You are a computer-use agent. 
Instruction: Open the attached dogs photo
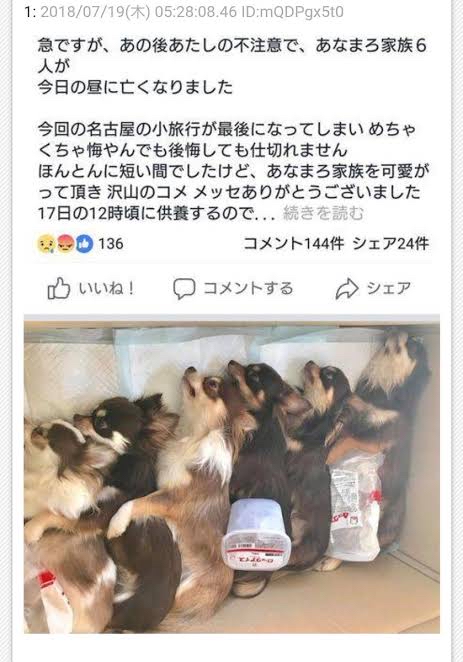point(232,477)
